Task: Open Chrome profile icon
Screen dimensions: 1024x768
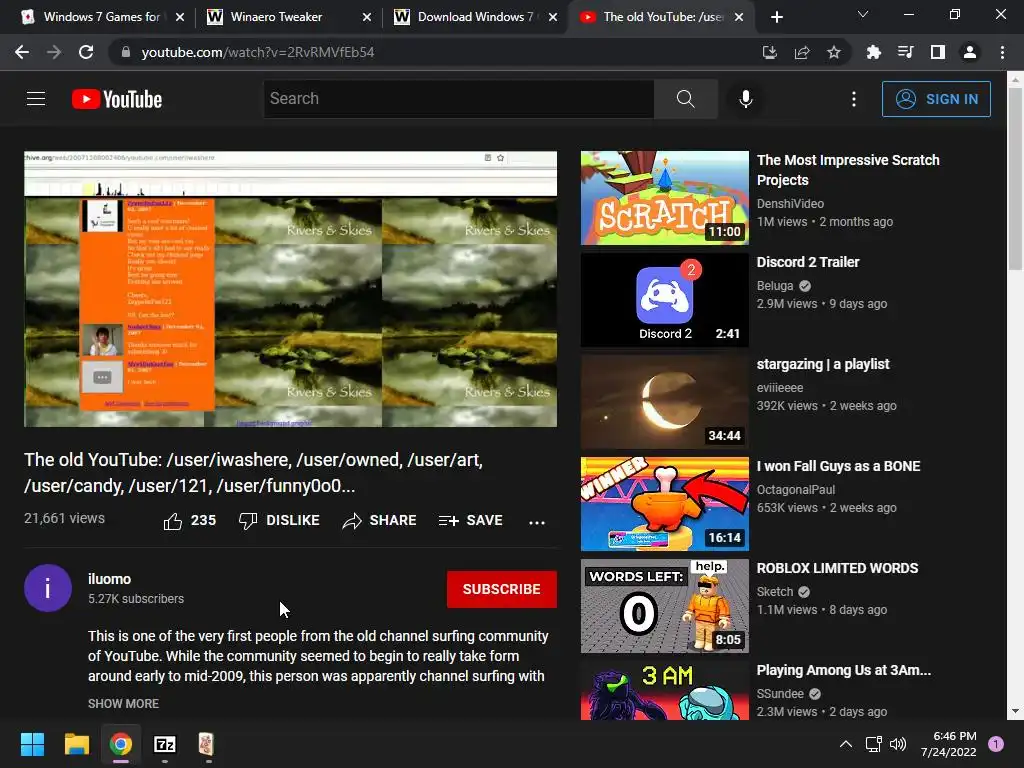Action: [x=970, y=52]
